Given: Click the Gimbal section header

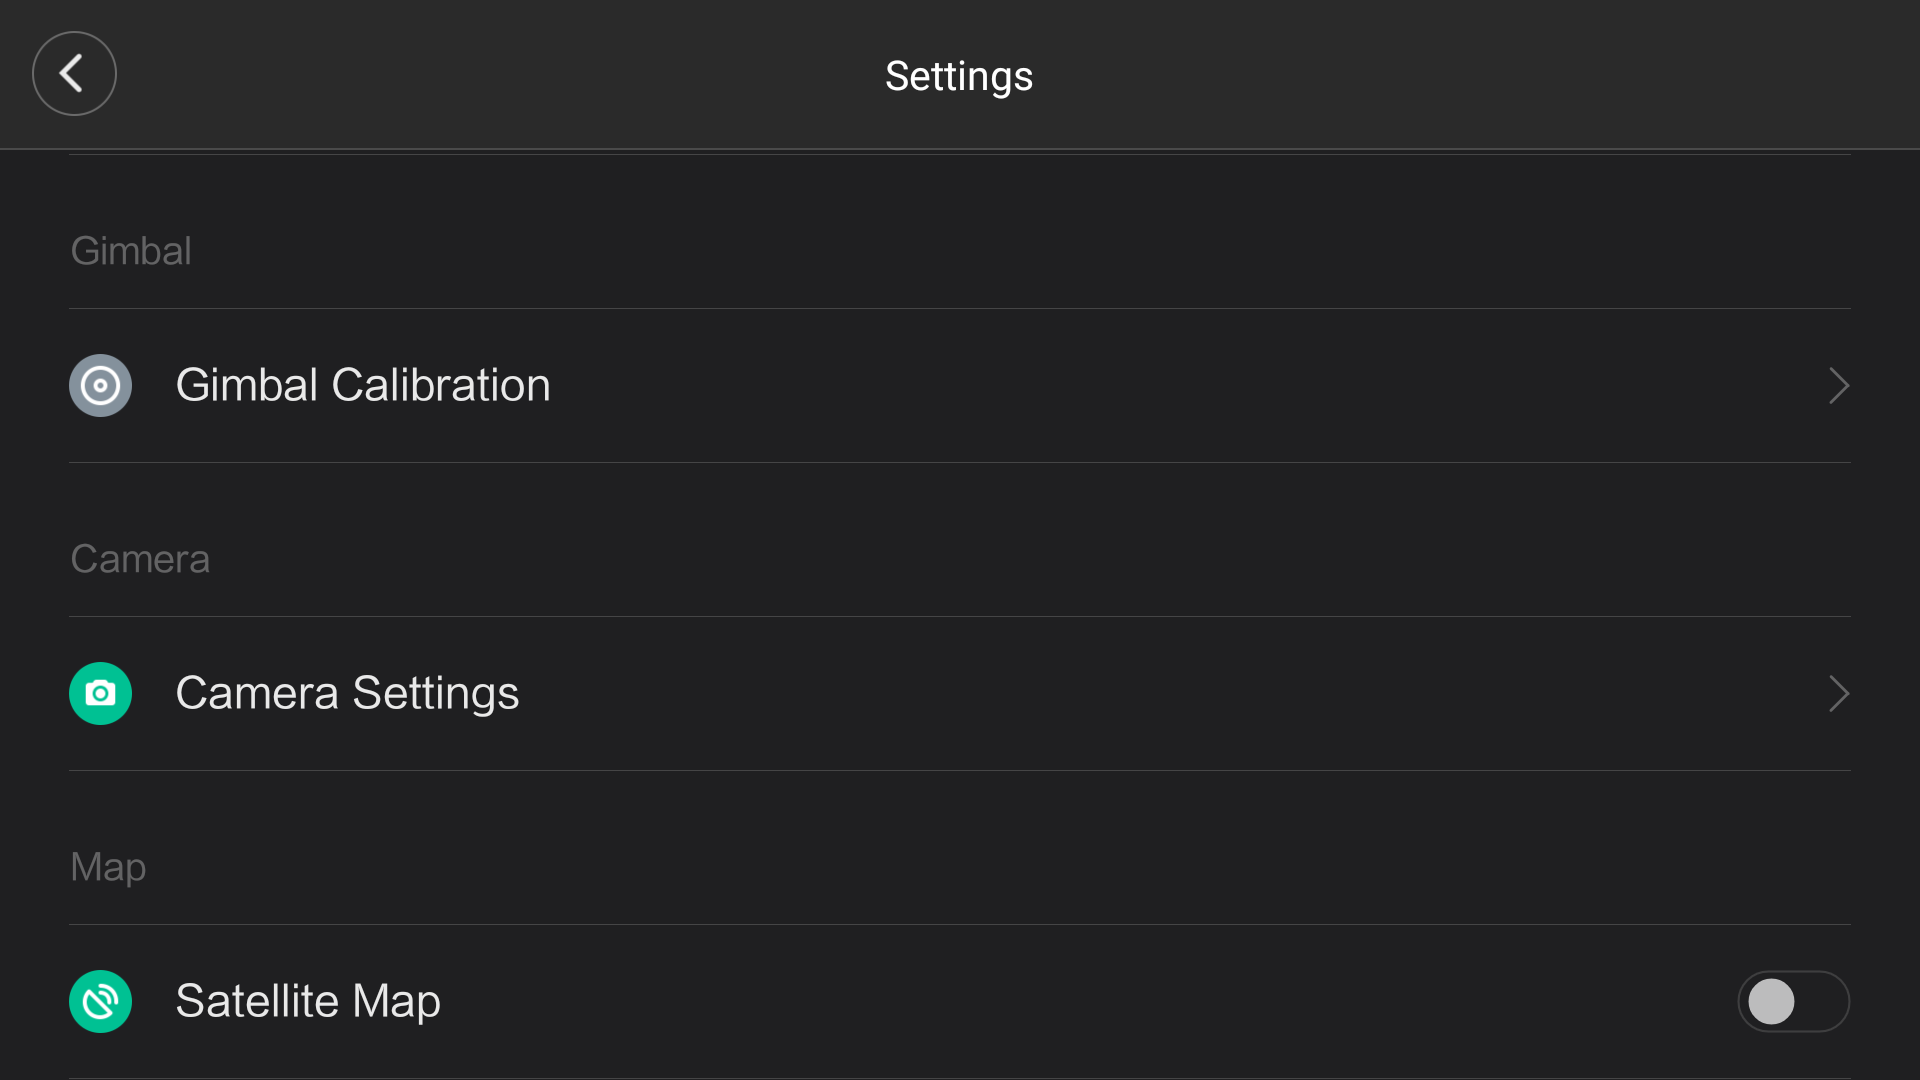Looking at the screenshot, I should (x=131, y=251).
